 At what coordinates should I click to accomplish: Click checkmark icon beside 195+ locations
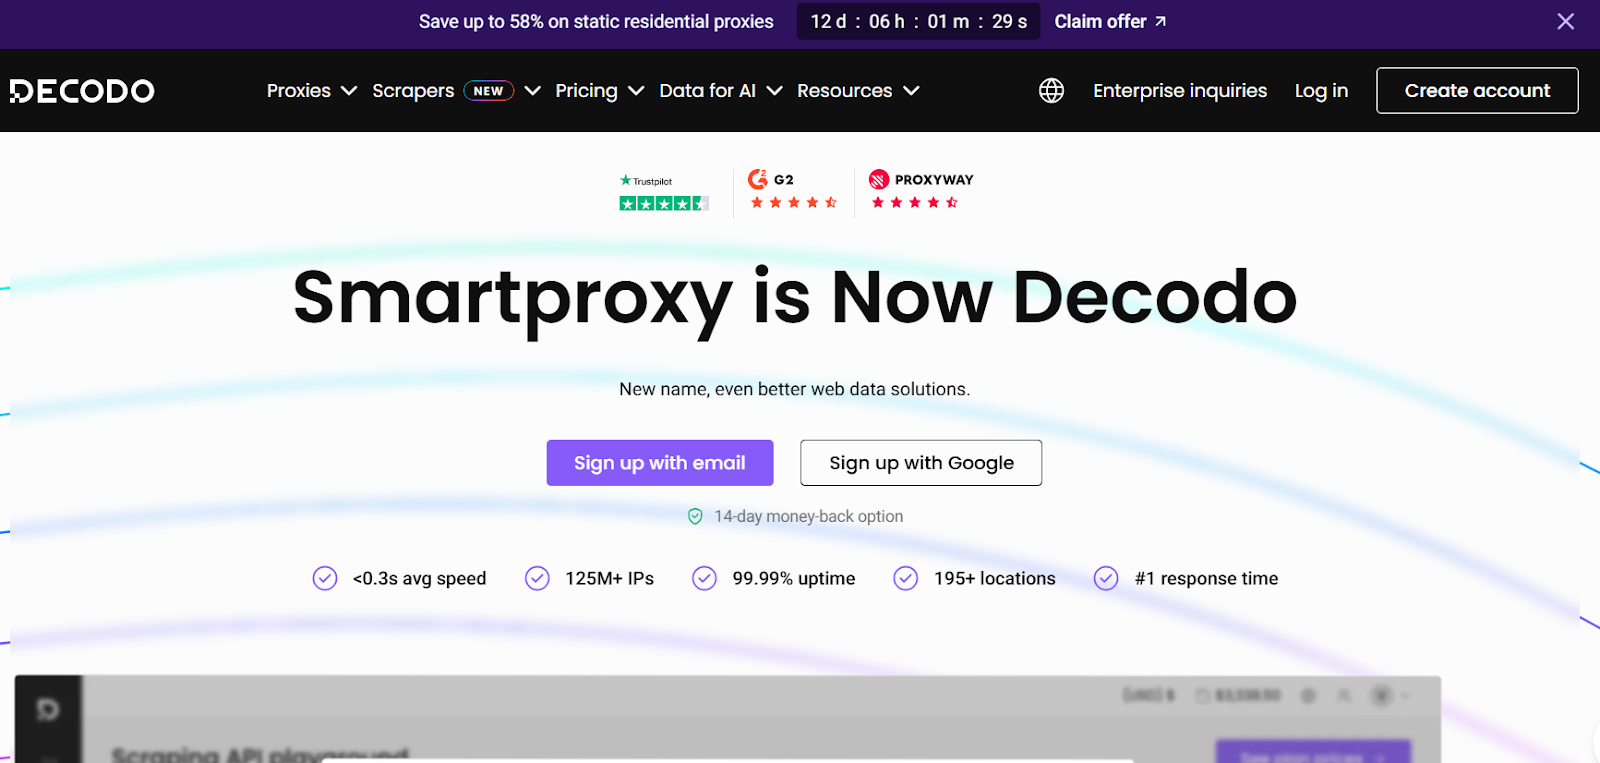[x=905, y=578]
